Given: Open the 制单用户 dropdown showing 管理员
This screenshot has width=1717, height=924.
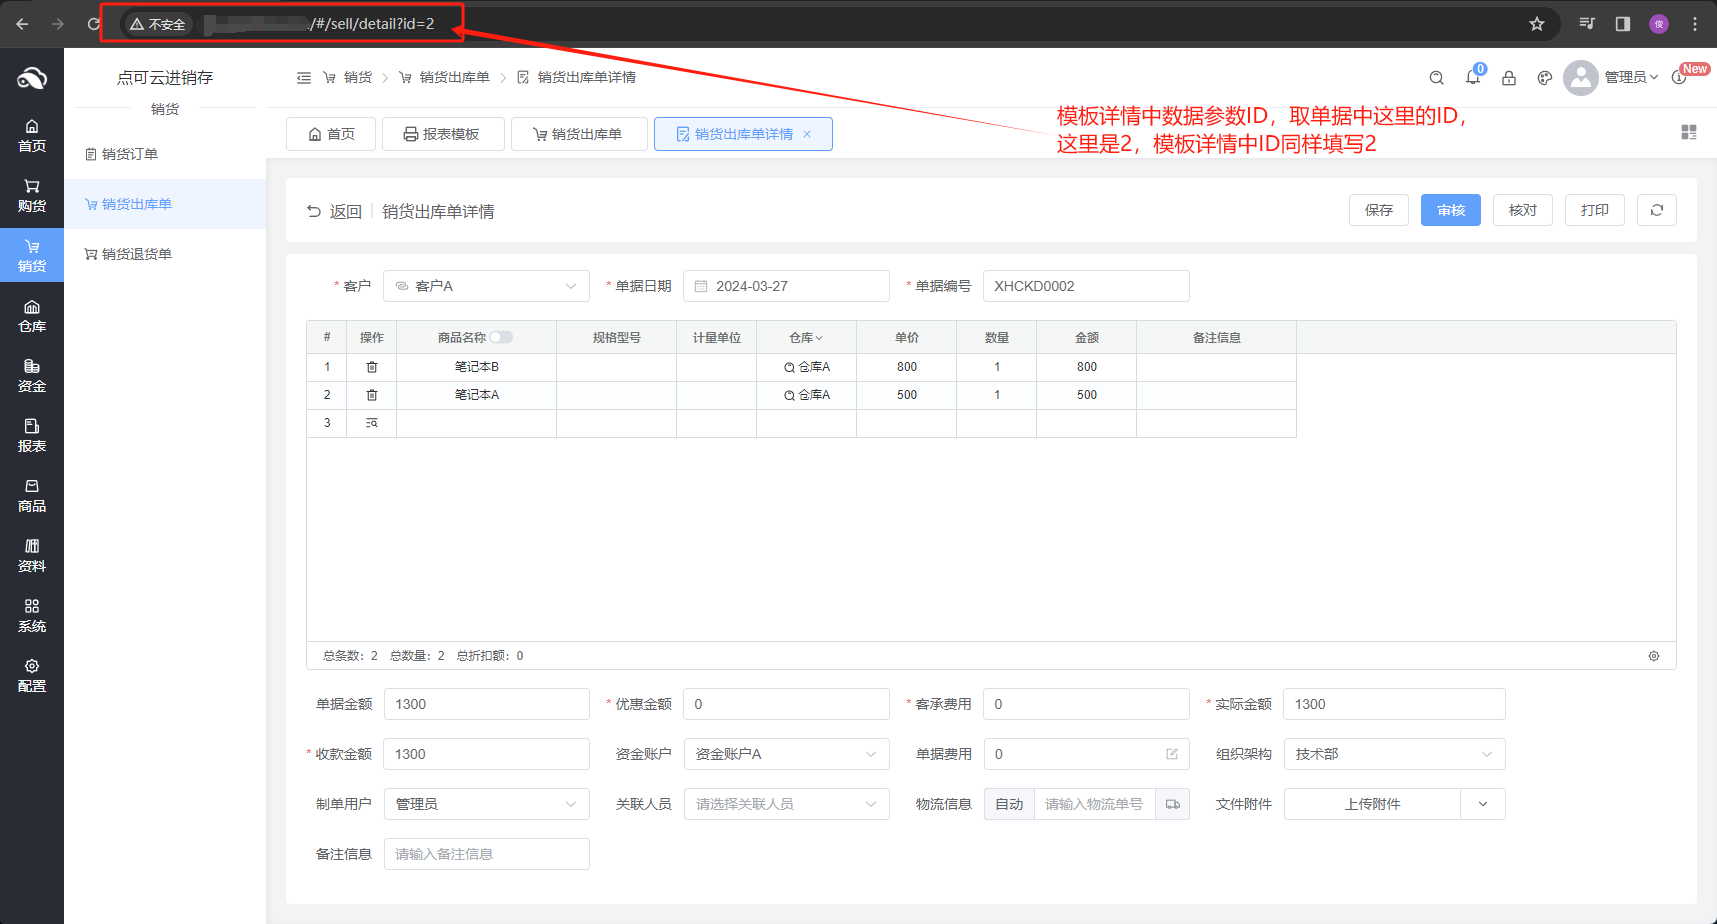Looking at the screenshot, I should (487, 804).
